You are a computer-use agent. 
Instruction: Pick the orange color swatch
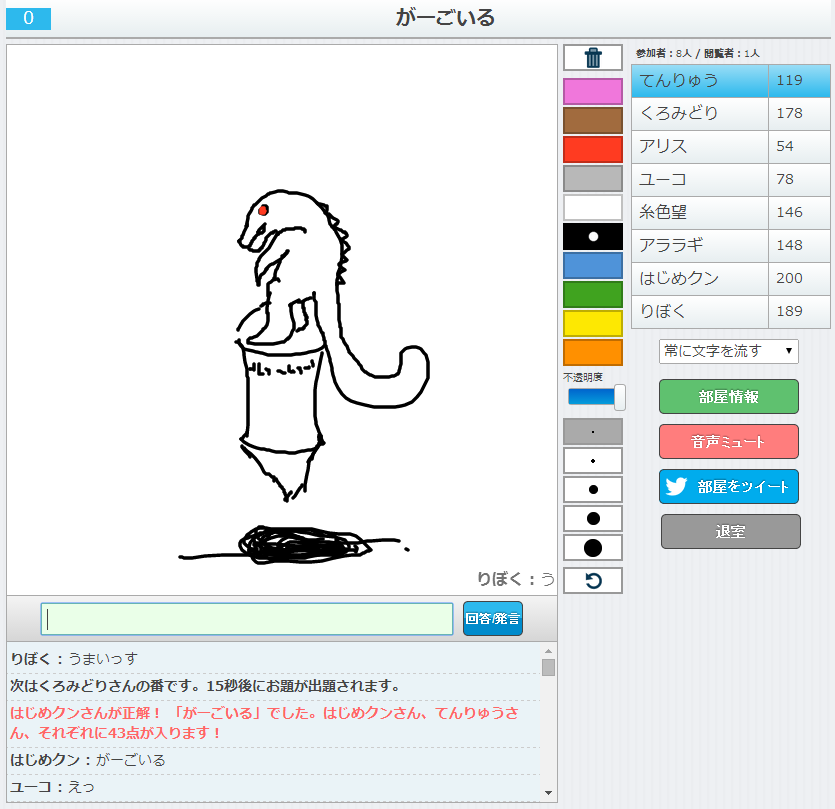593,353
